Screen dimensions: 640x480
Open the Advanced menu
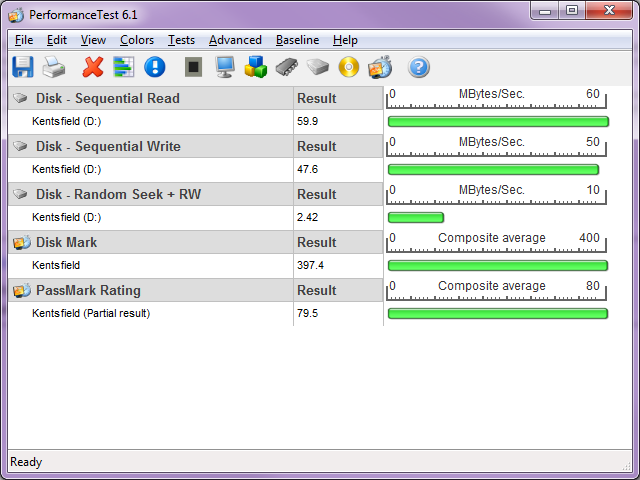point(235,40)
